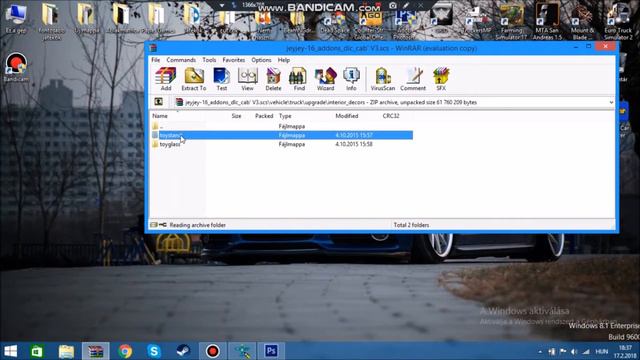Click the path text in the address bar
Viewport: 640px width, 360px height.
[331, 102]
